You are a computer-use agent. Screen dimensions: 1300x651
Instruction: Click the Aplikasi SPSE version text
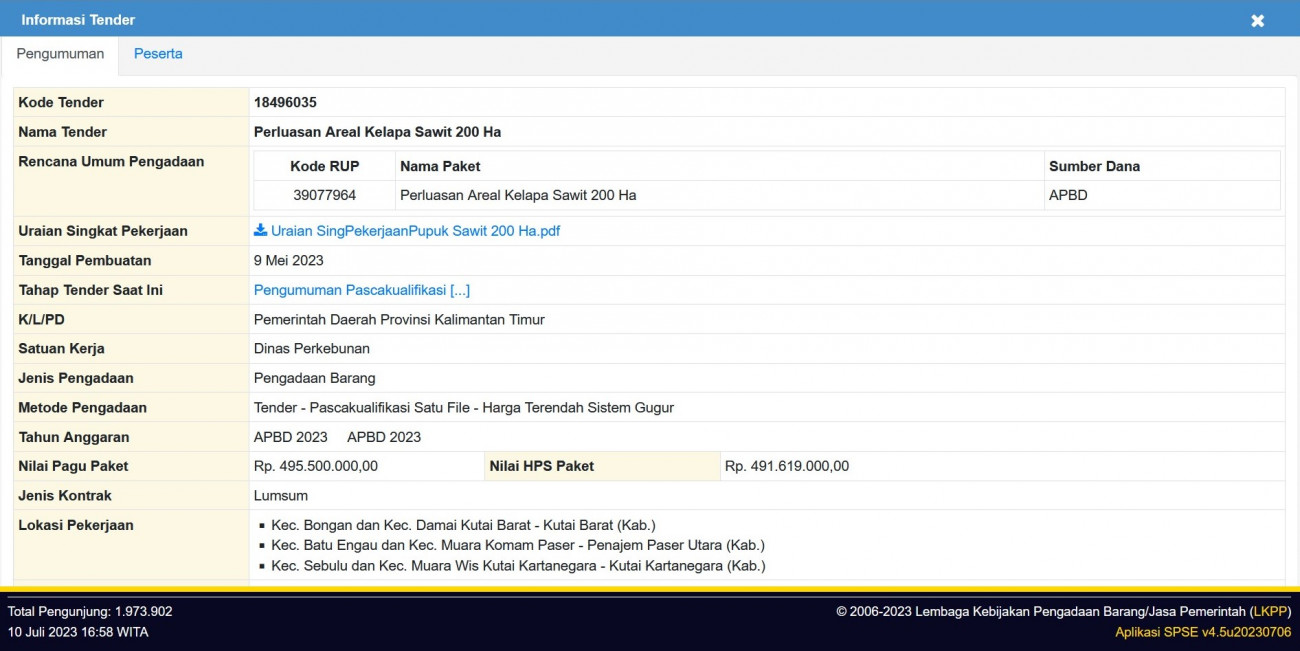(1203, 632)
